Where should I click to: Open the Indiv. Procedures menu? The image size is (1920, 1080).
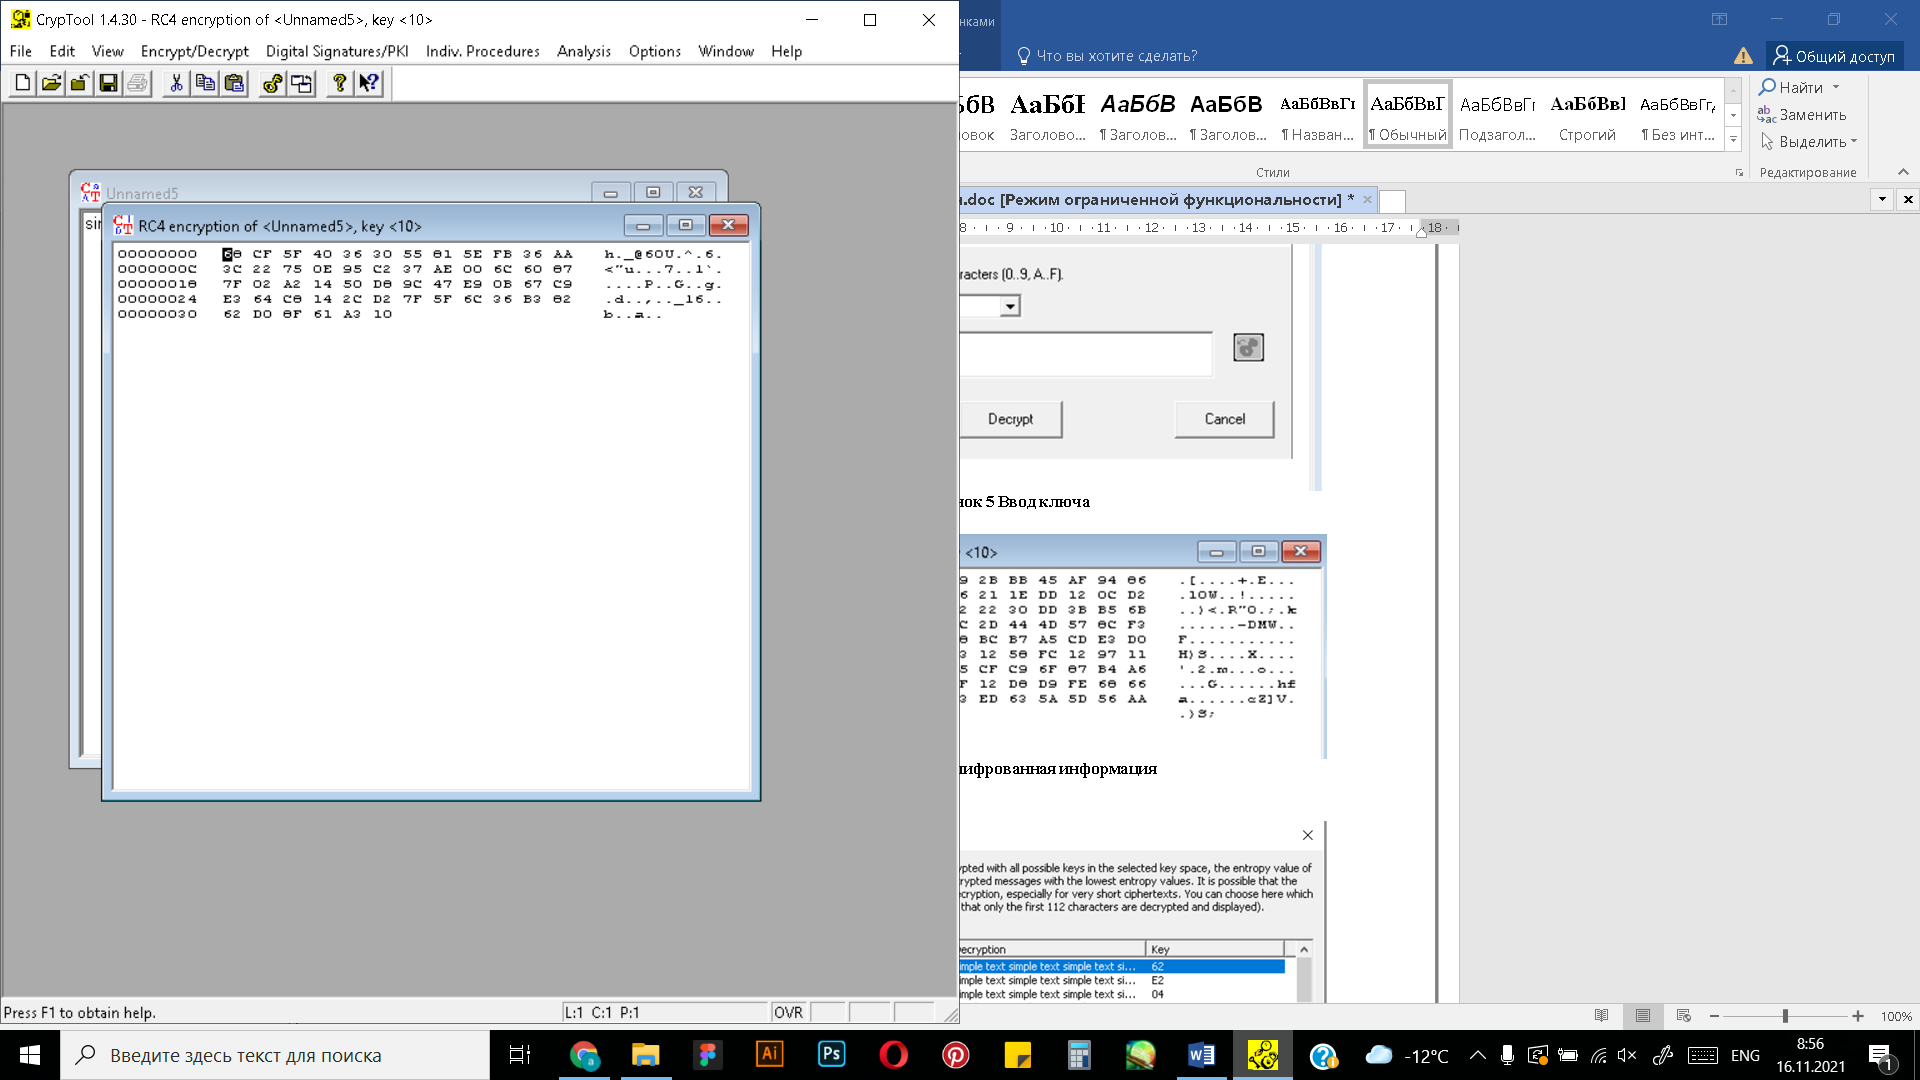482,51
